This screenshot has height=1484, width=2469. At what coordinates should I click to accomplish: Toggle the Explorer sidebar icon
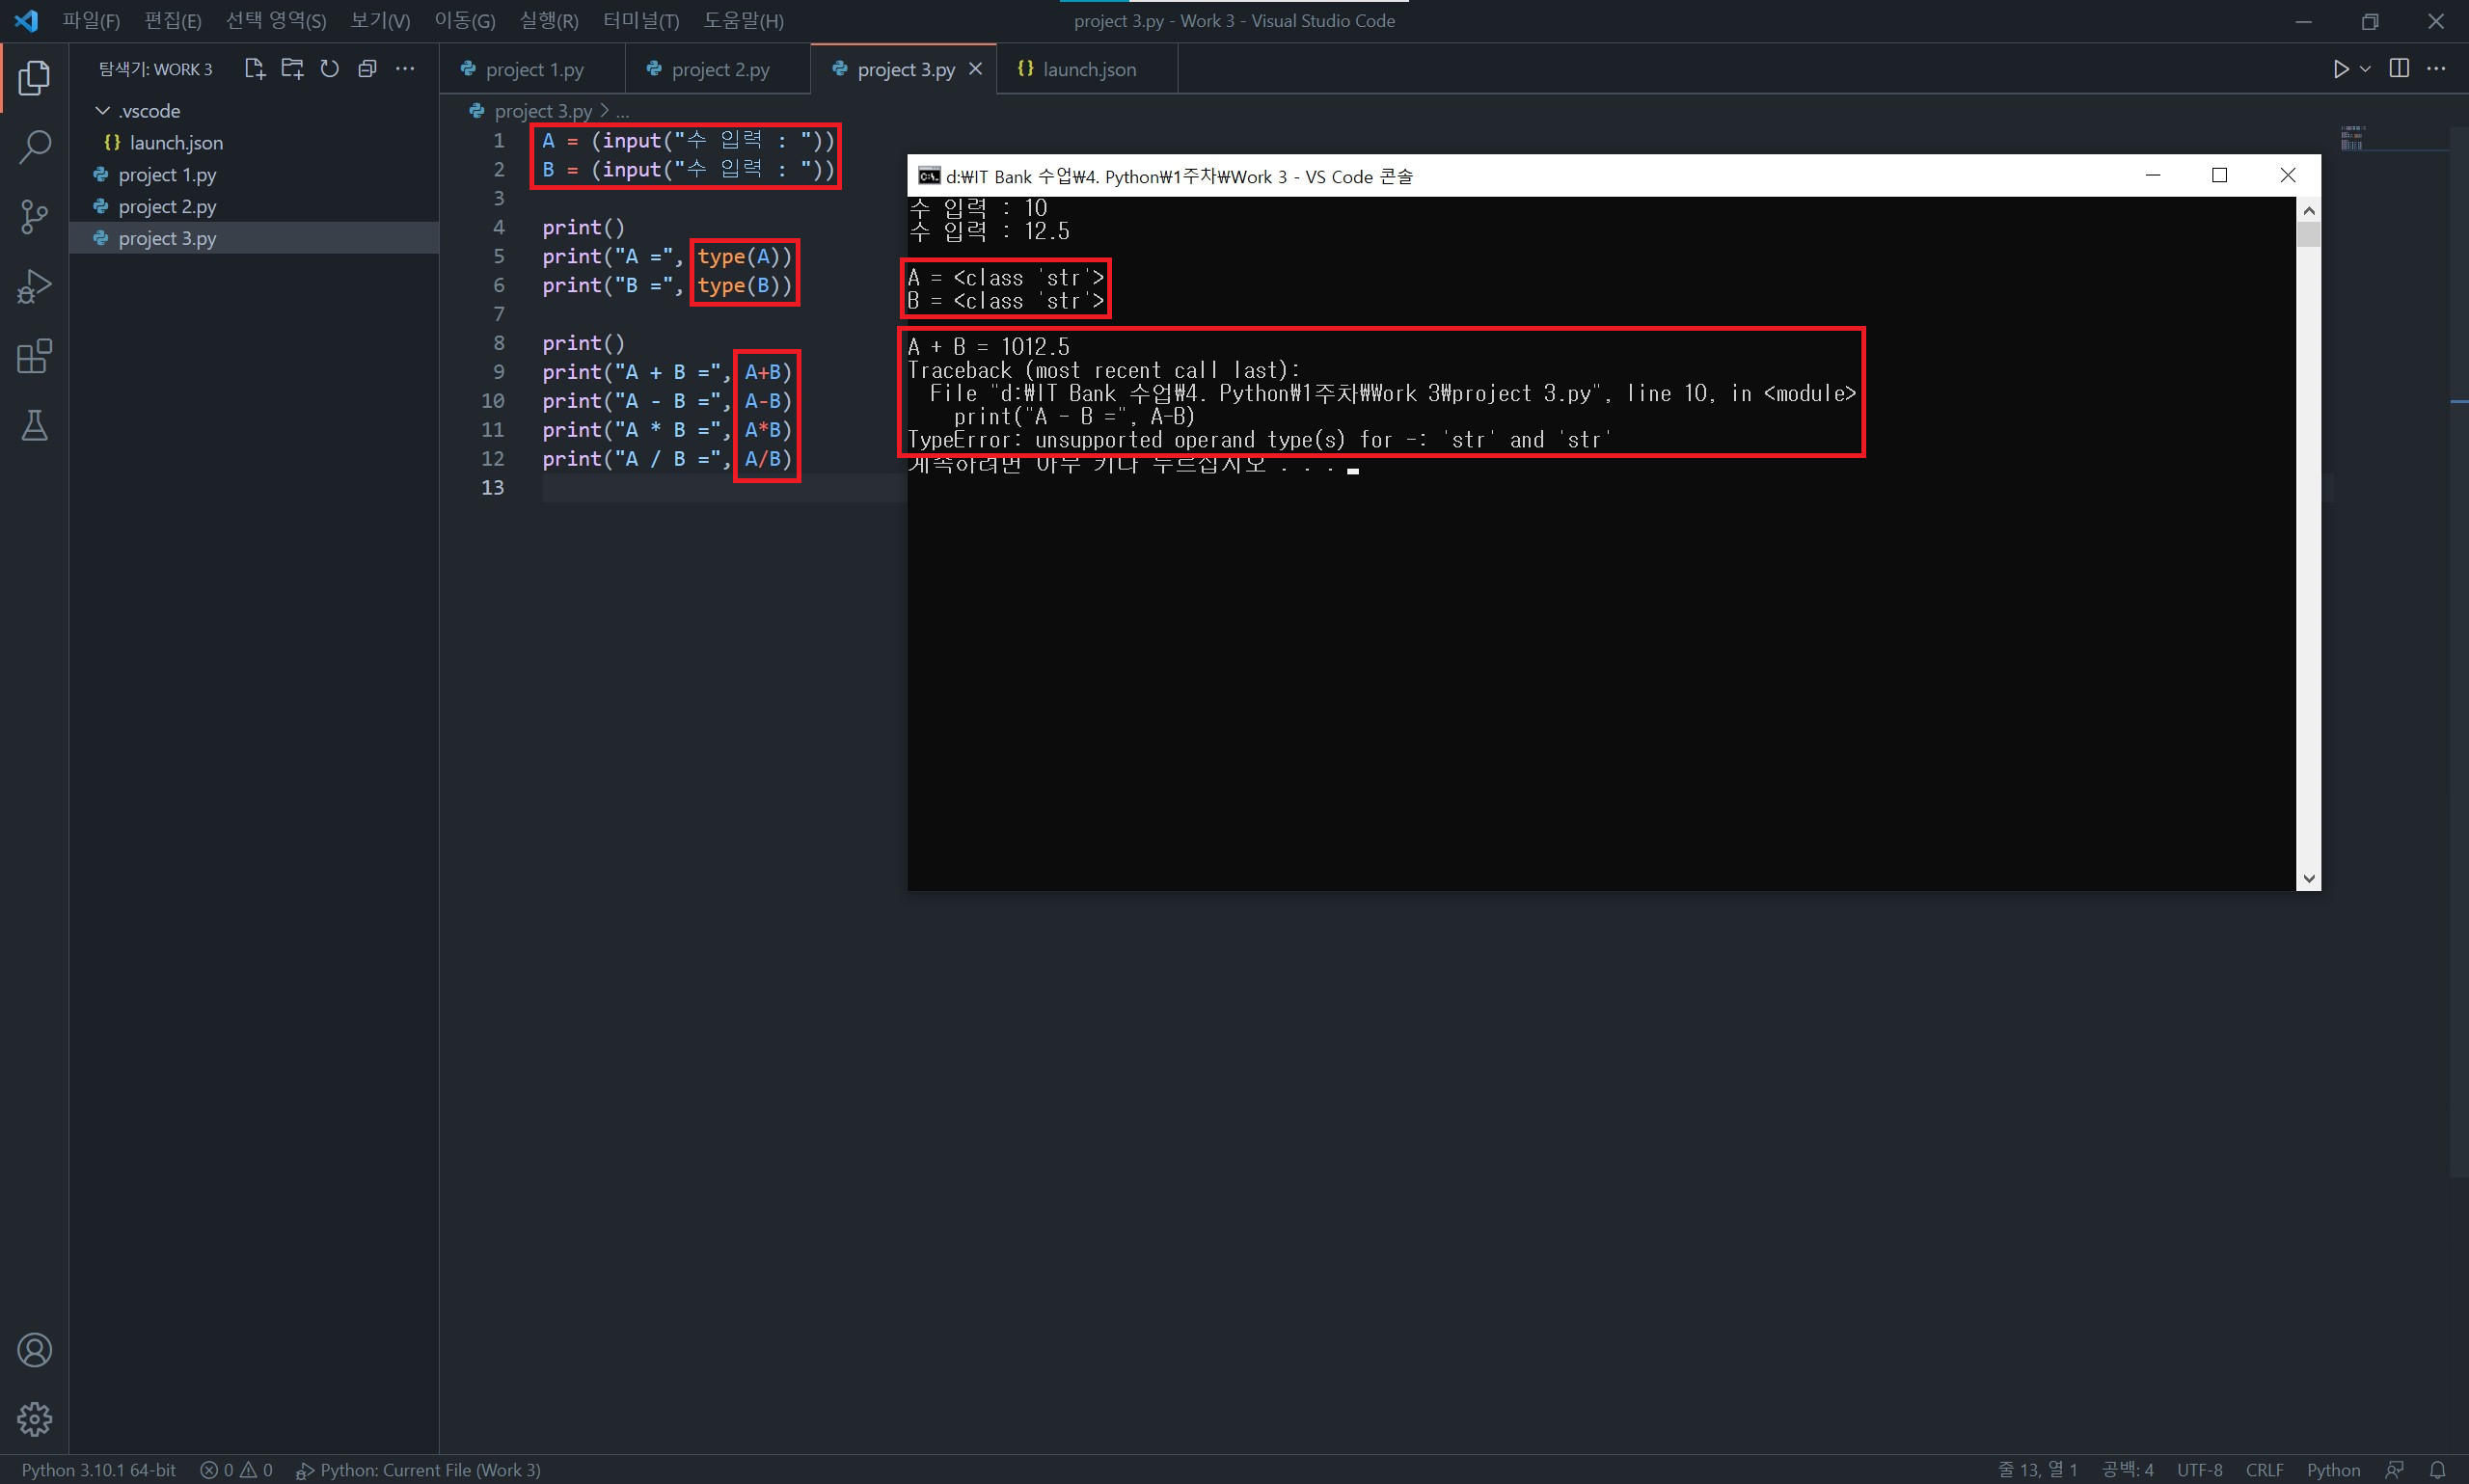tap(34, 77)
